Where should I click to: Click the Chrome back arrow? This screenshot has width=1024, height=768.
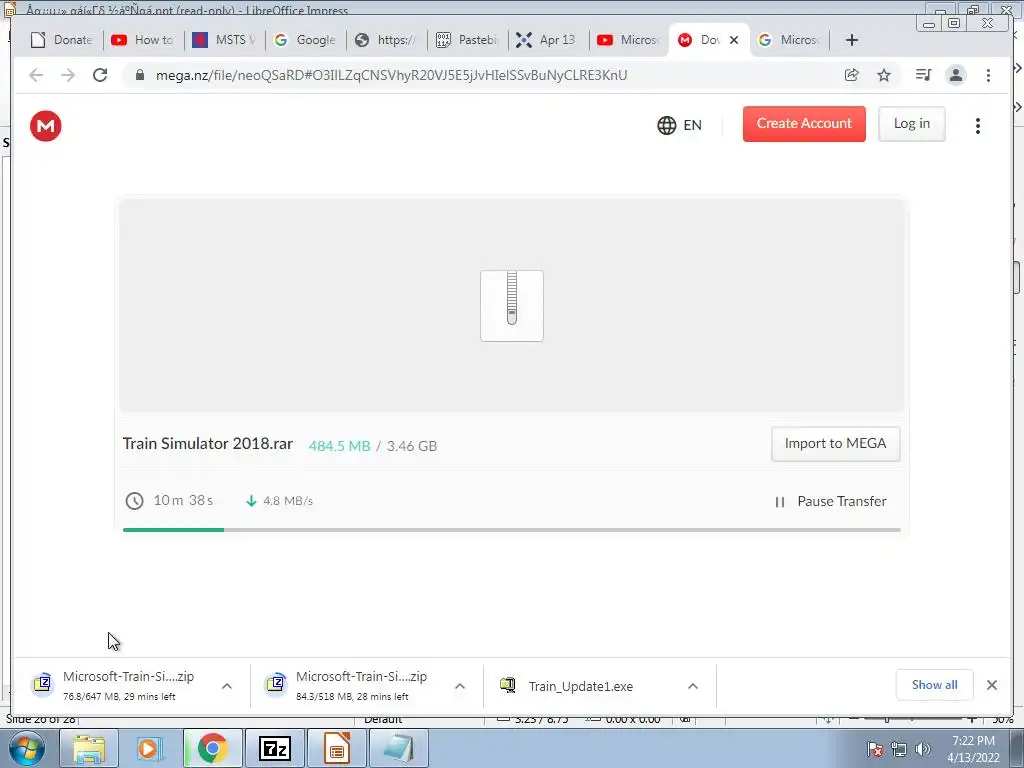(36, 75)
